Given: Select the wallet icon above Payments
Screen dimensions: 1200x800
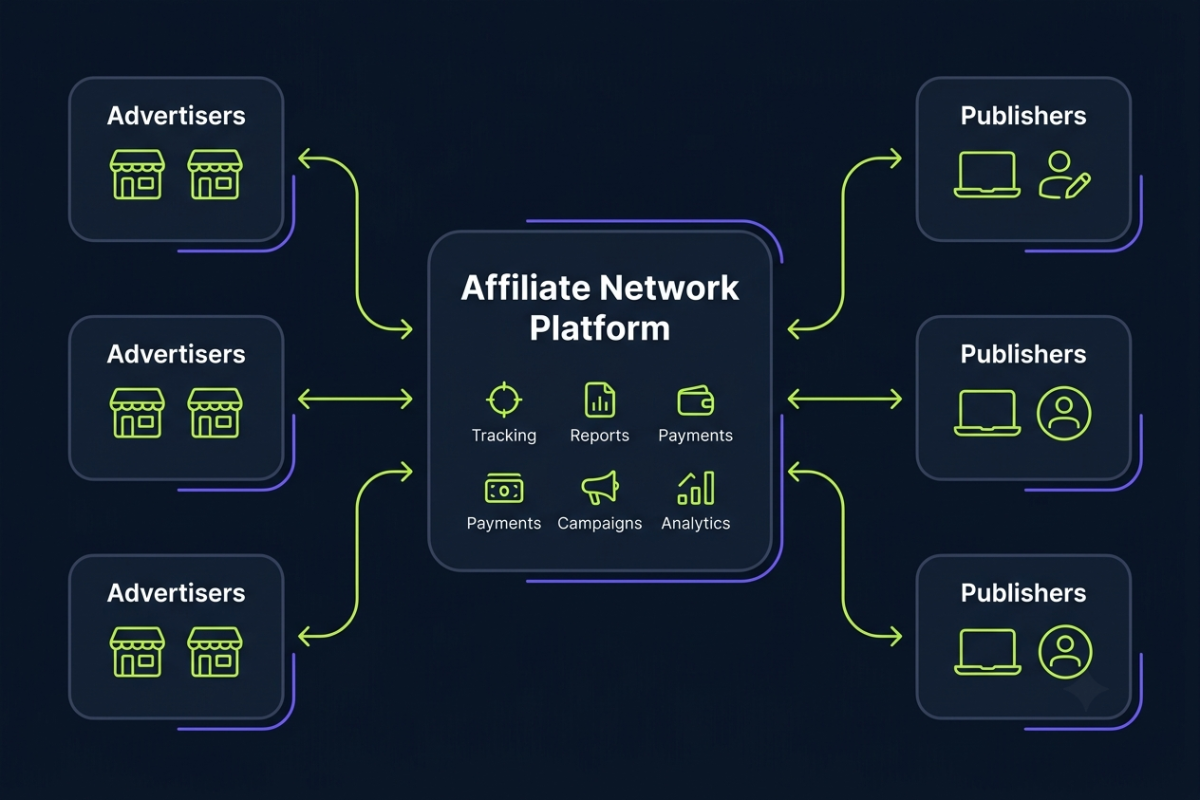Looking at the screenshot, I should tap(696, 401).
